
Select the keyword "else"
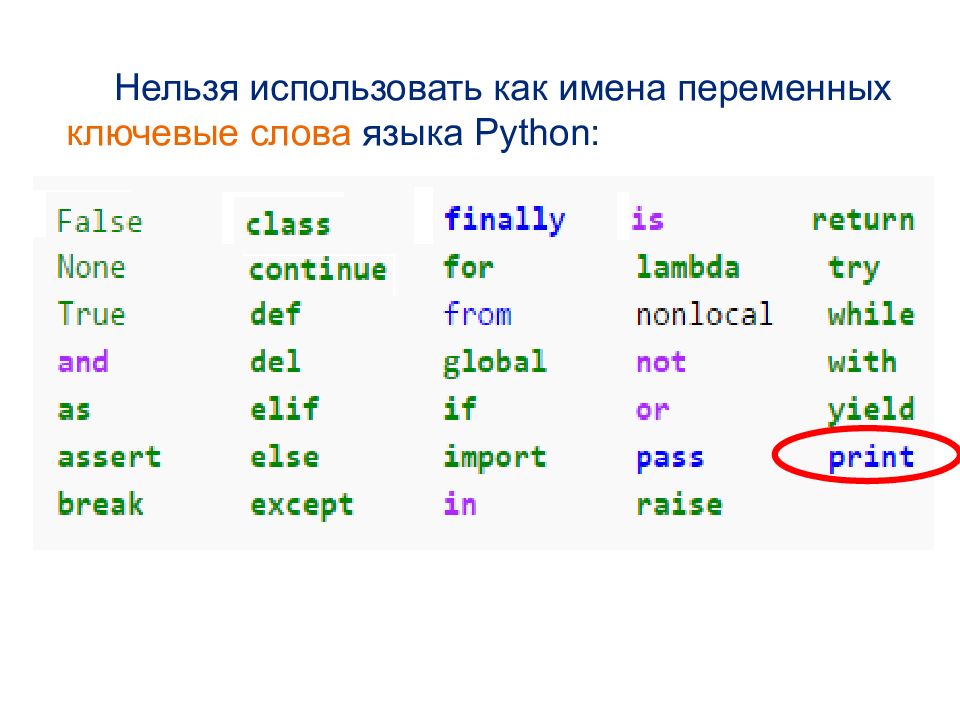point(284,457)
